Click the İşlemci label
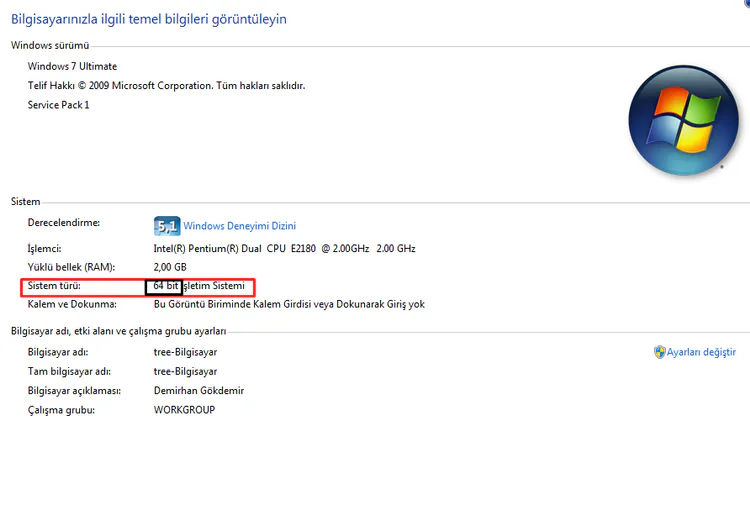Image resolution: width=750 pixels, height=526 pixels. pos(44,249)
